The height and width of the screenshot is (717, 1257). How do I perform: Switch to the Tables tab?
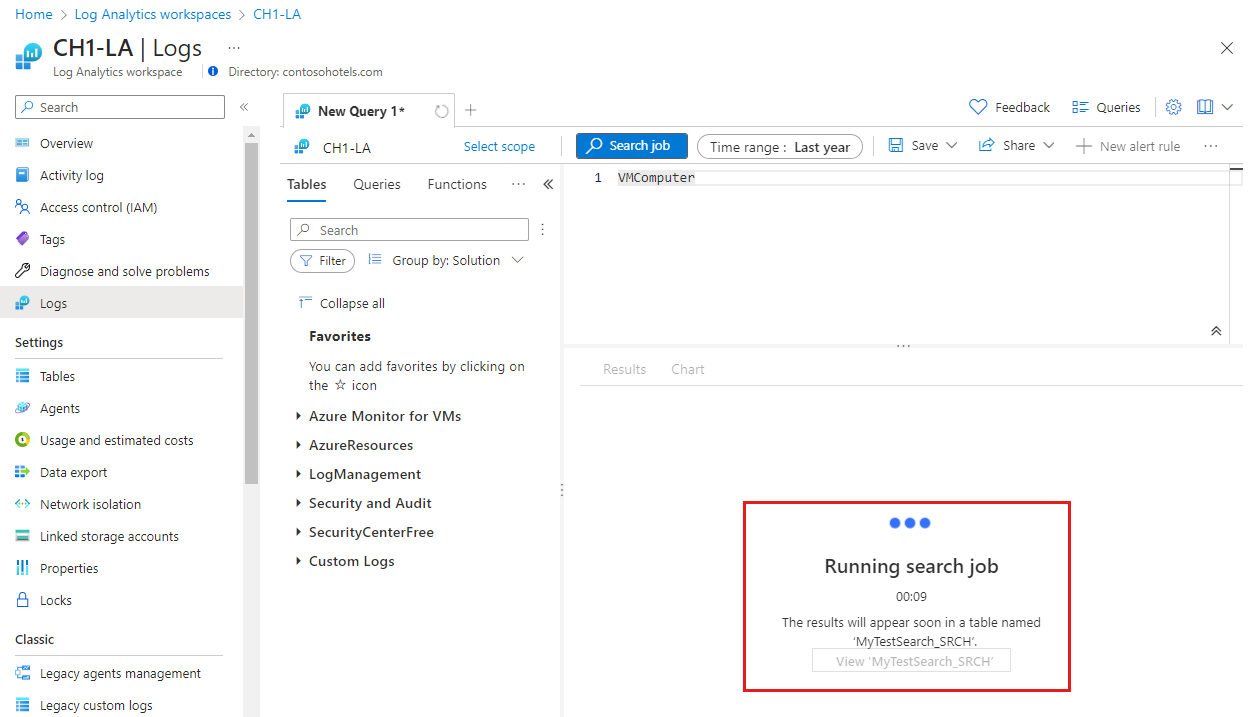point(307,184)
